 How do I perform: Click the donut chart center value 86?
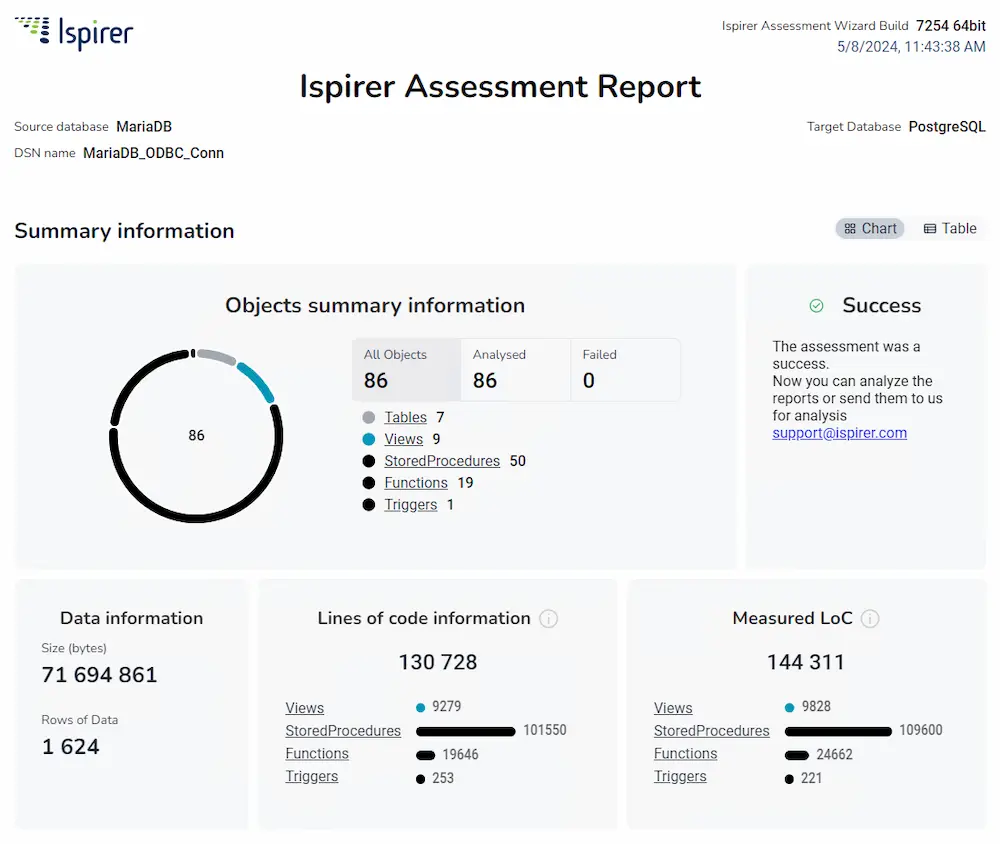196,436
